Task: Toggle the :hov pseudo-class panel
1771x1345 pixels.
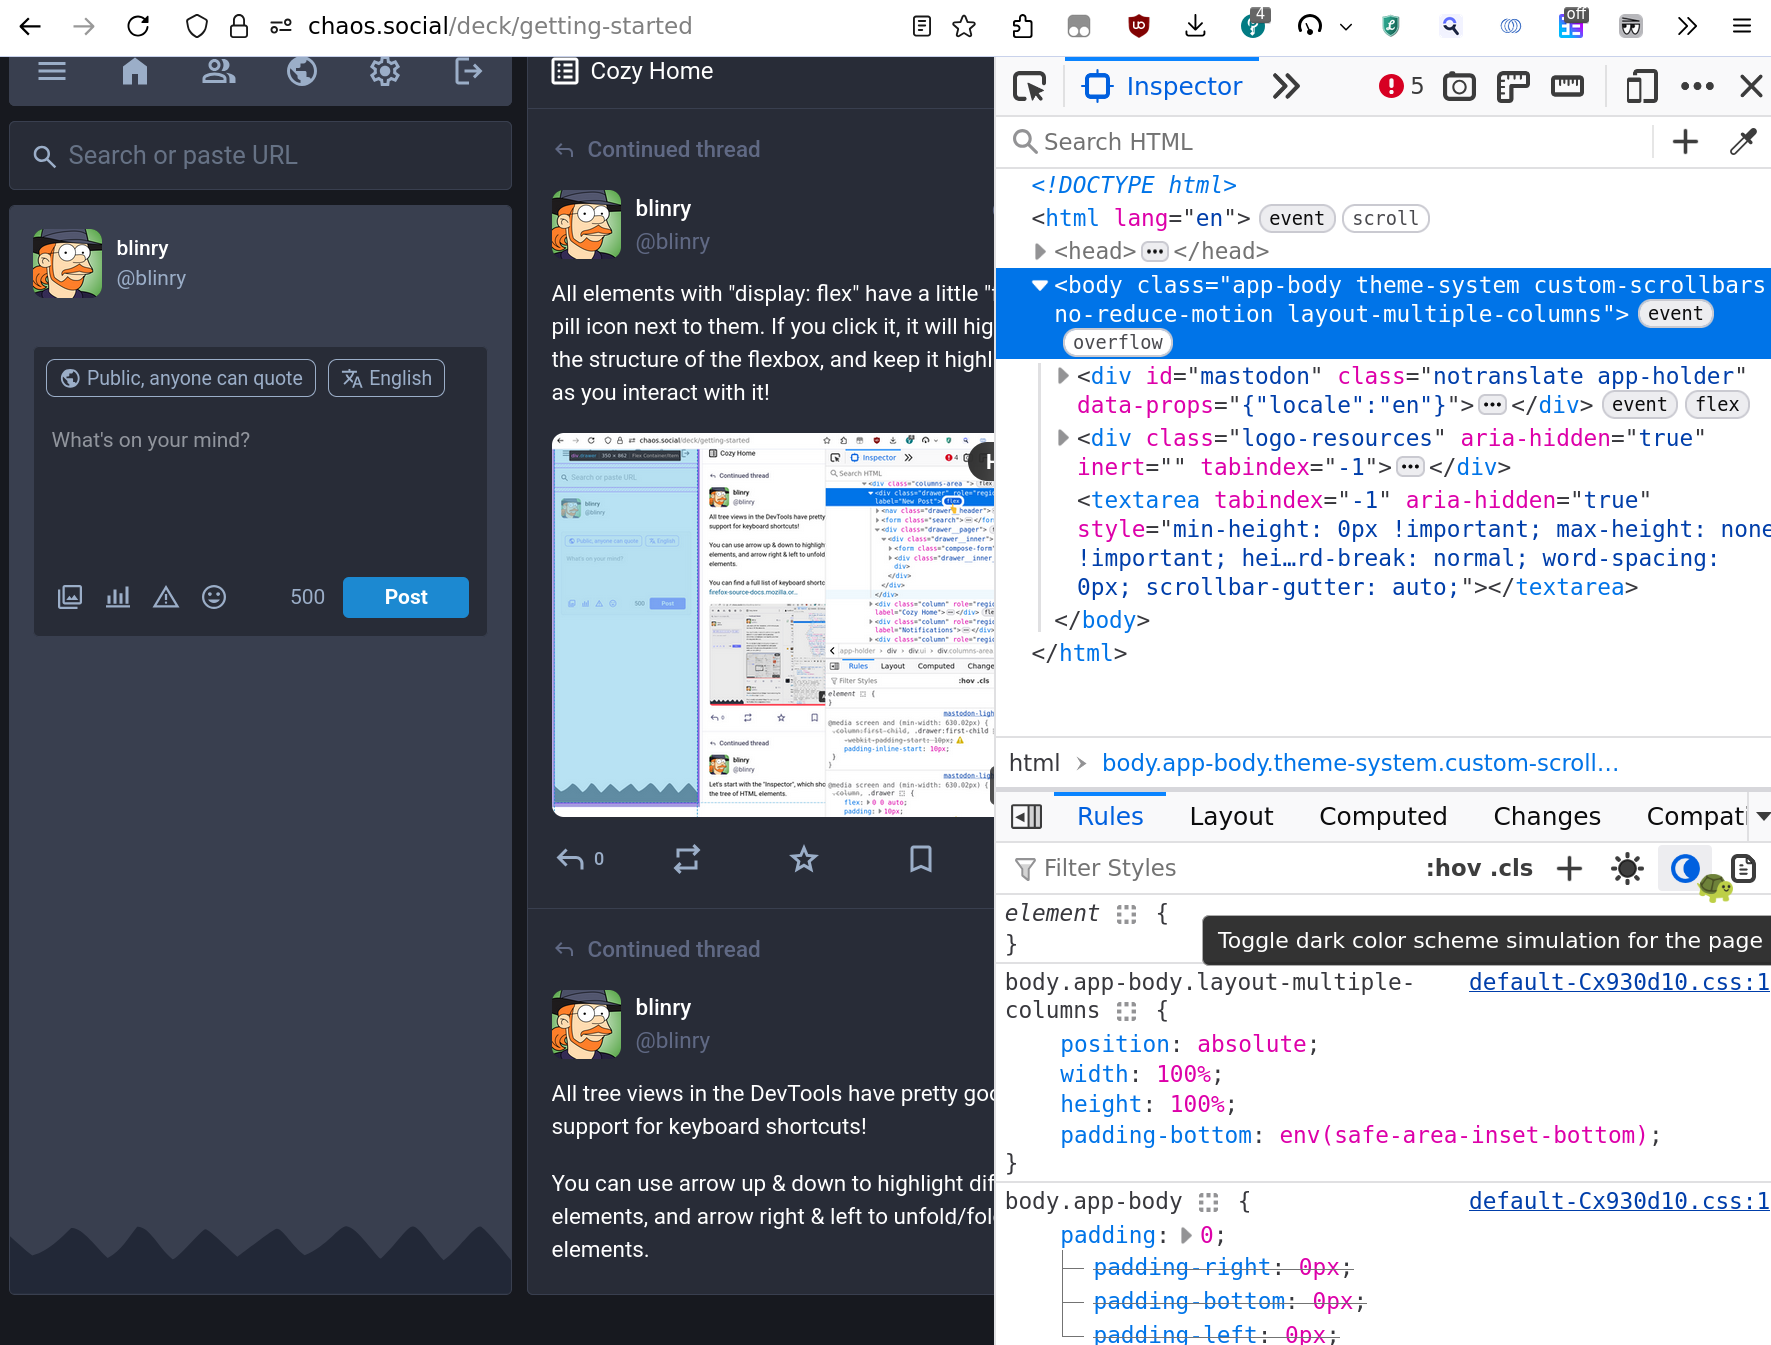Action: (1452, 867)
